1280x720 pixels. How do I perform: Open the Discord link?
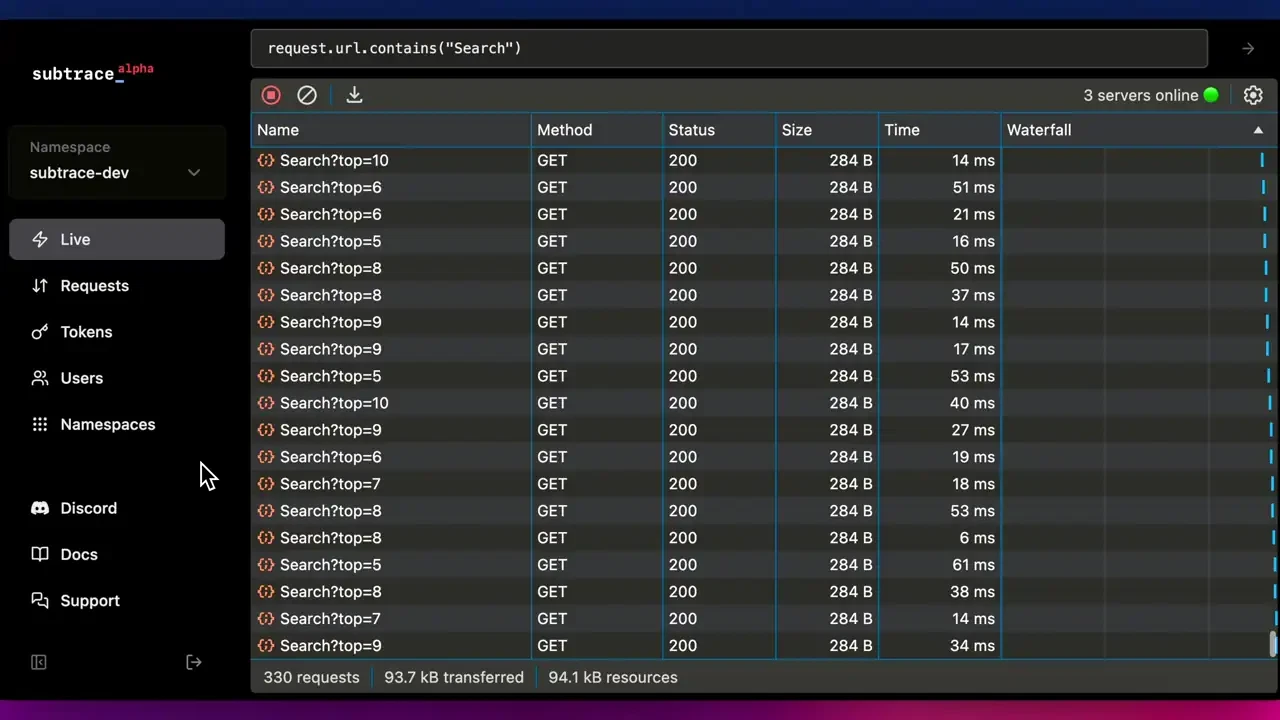click(x=117, y=508)
